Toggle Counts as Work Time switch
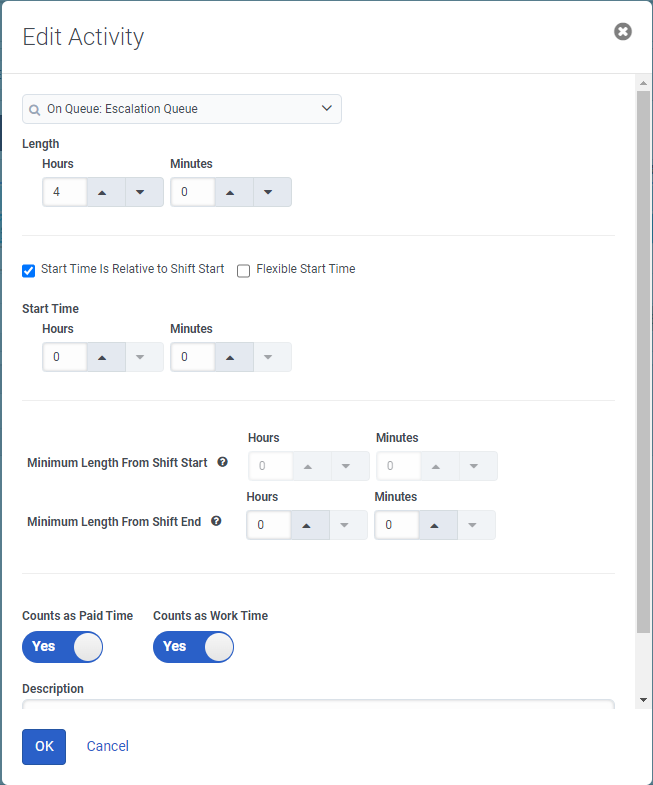This screenshot has height=785, width=653. point(193,647)
